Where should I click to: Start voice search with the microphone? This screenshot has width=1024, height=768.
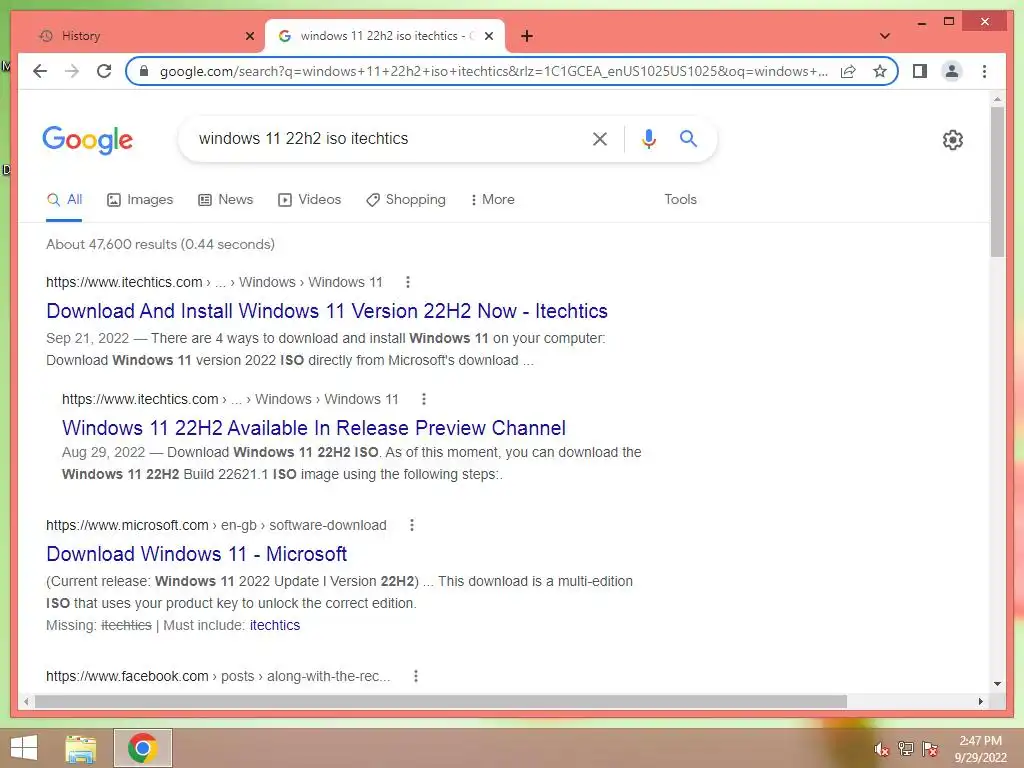click(x=648, y=138)
